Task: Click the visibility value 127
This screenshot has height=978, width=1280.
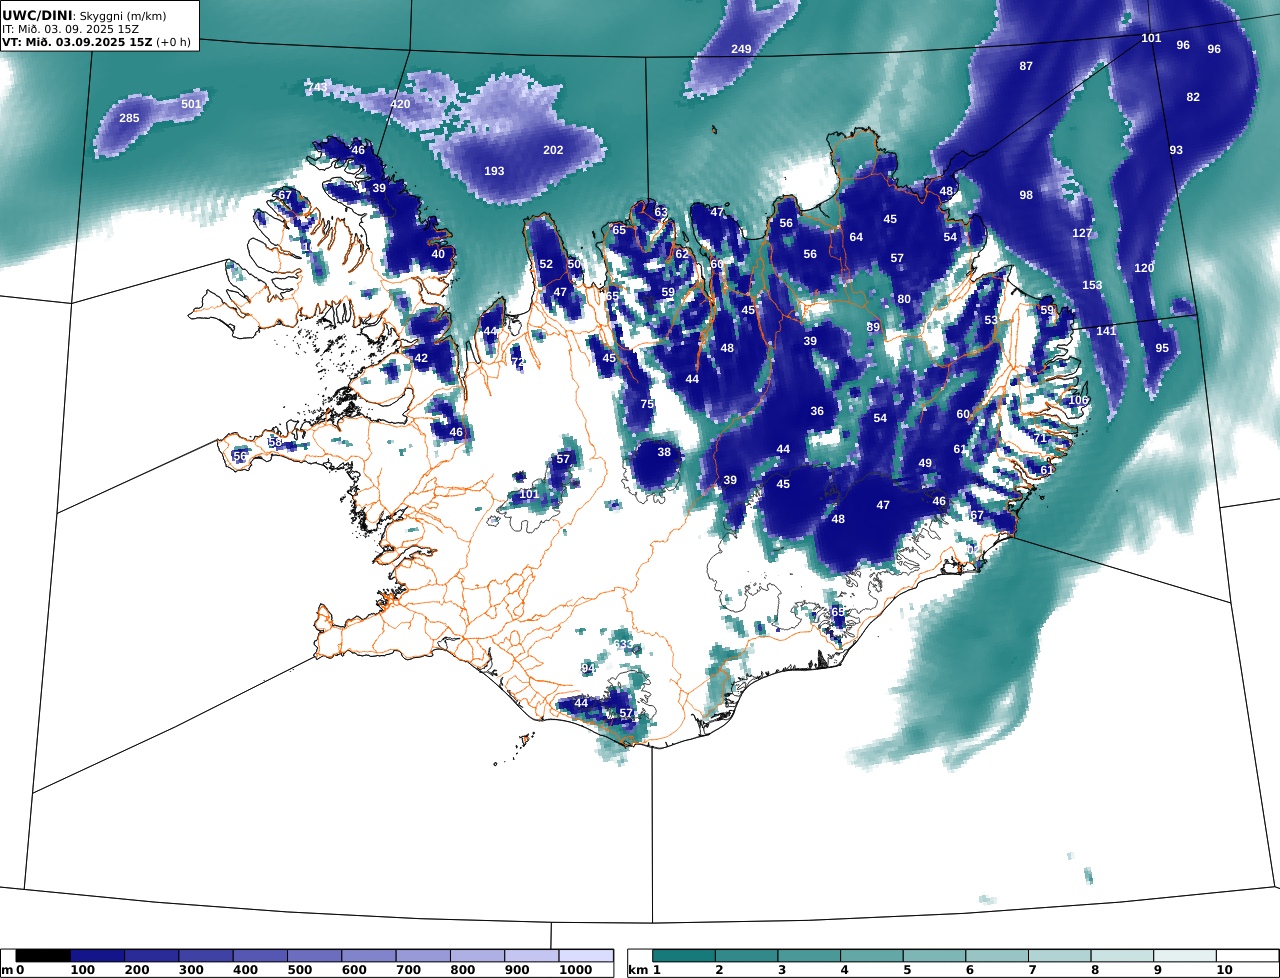Action: 1083,233
